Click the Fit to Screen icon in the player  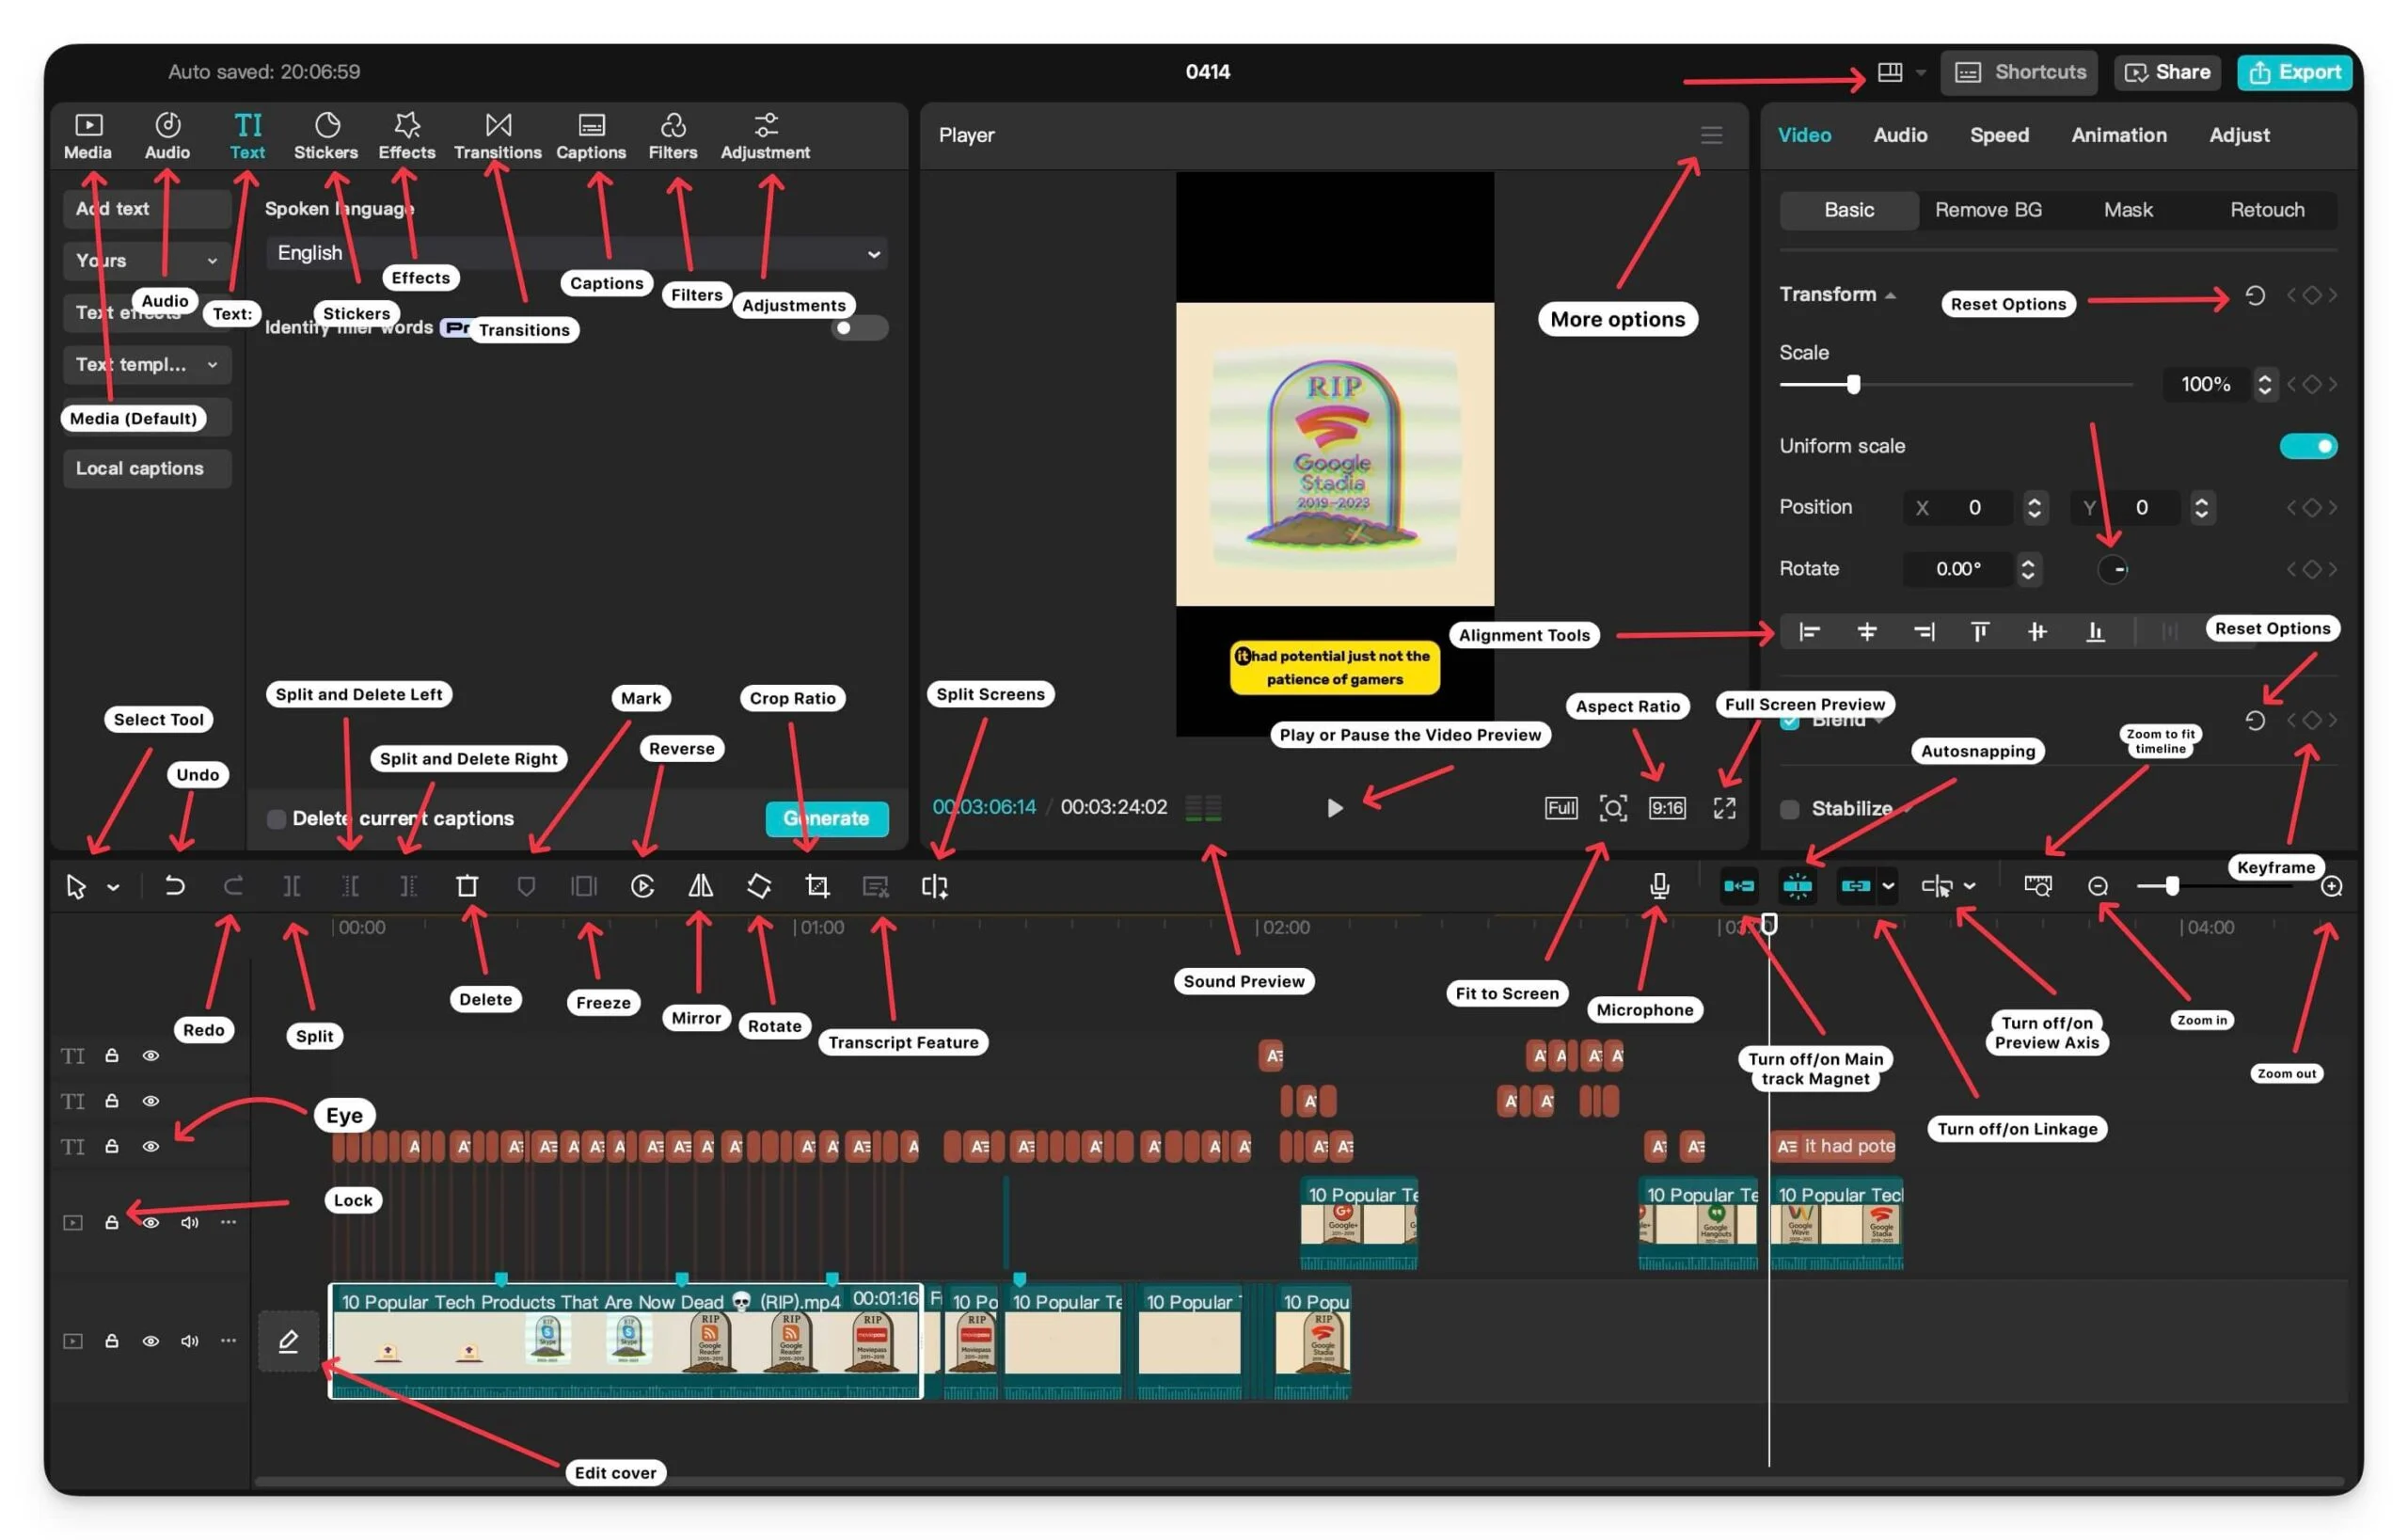(x=1613, y=808)
